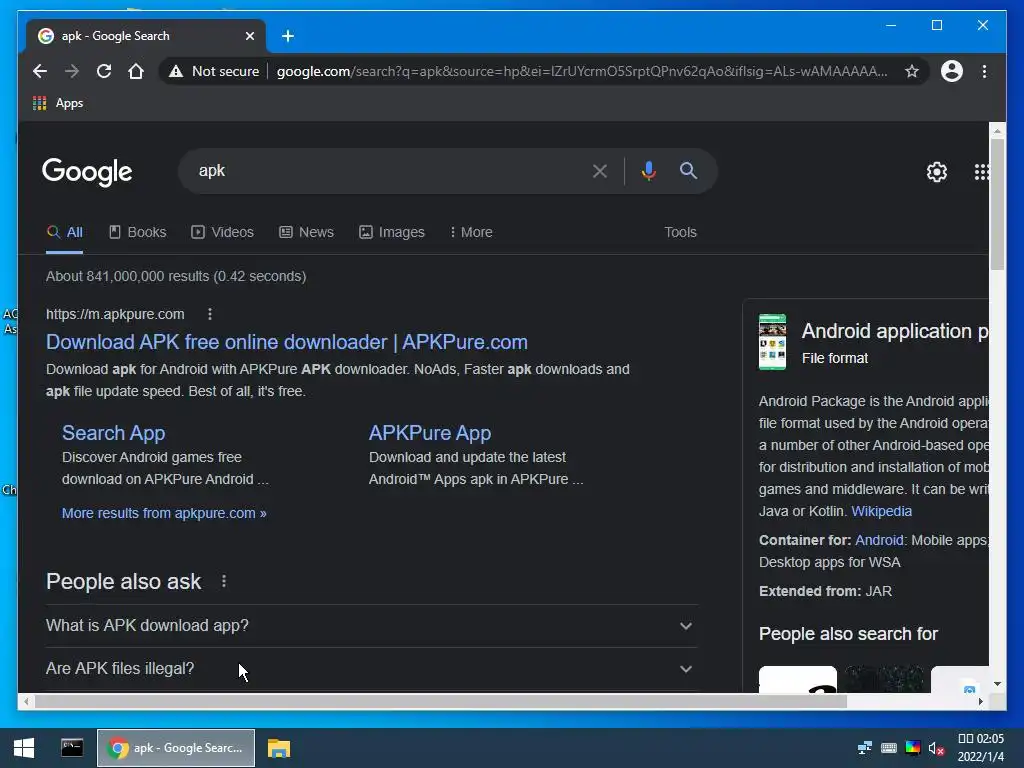Open More results from apkpure.com

coord(164,513)
